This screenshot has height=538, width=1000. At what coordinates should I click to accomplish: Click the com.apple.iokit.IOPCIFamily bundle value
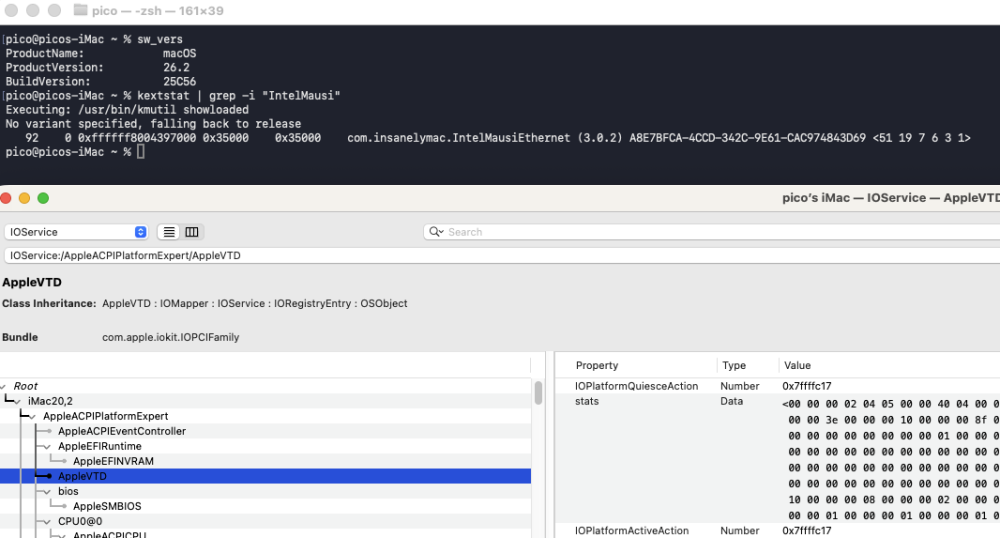[x=170, y=337]
